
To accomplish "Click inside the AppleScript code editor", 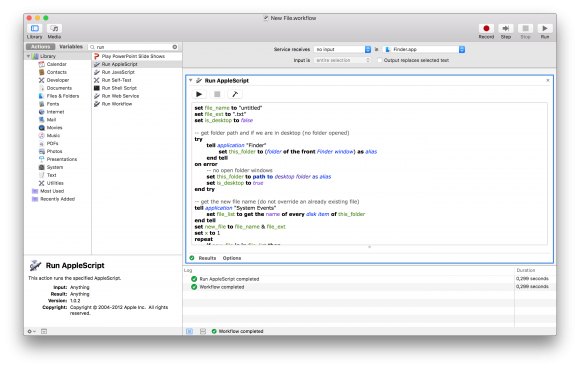I will pos(369,173).
